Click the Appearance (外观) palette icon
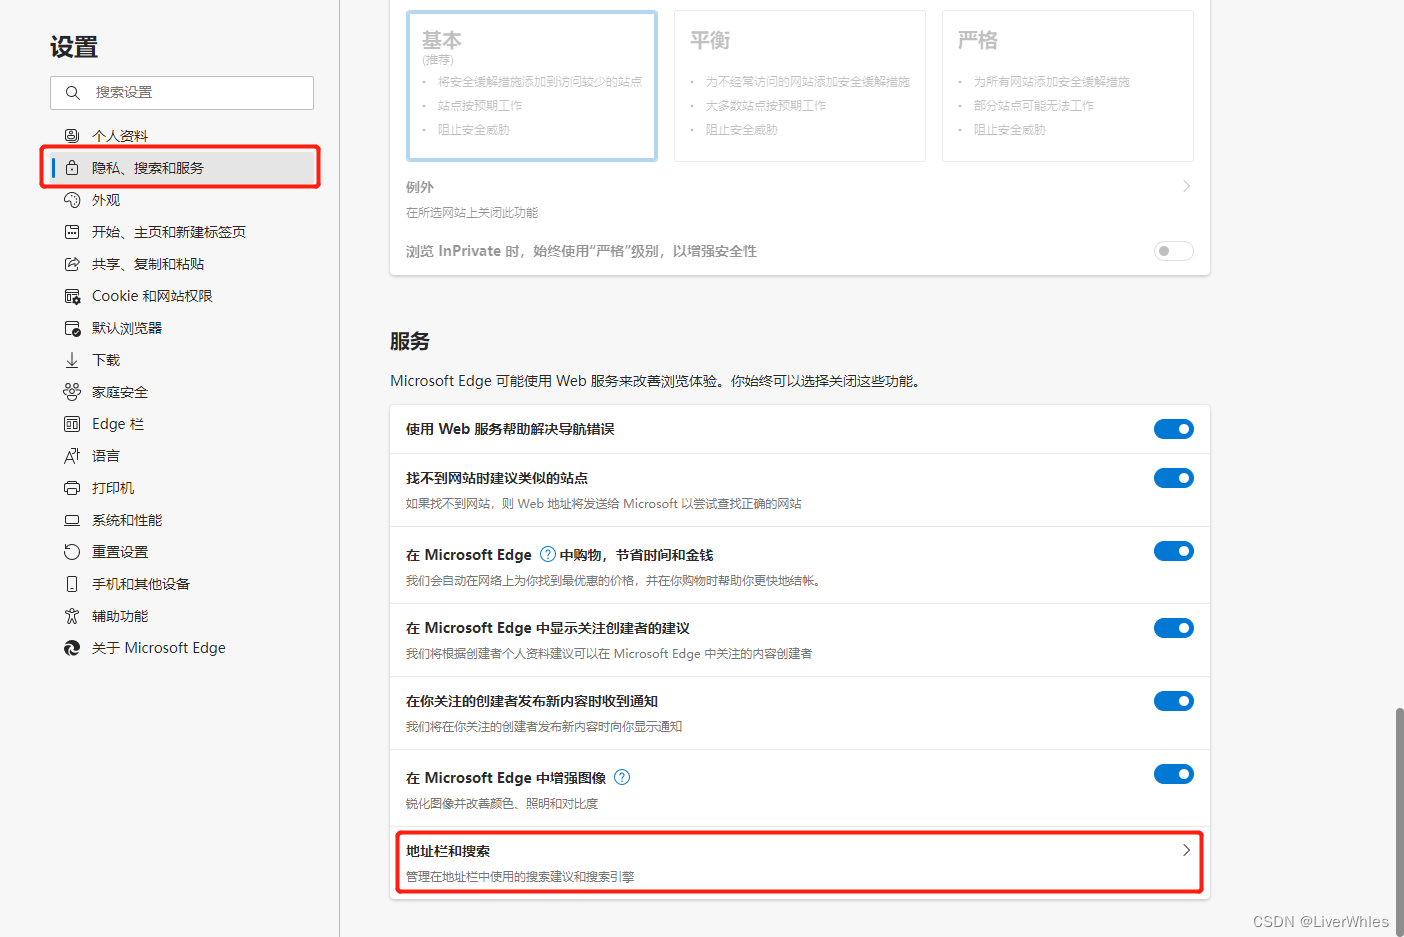This screenshot has width=1404, height=937. click(72, 200)
